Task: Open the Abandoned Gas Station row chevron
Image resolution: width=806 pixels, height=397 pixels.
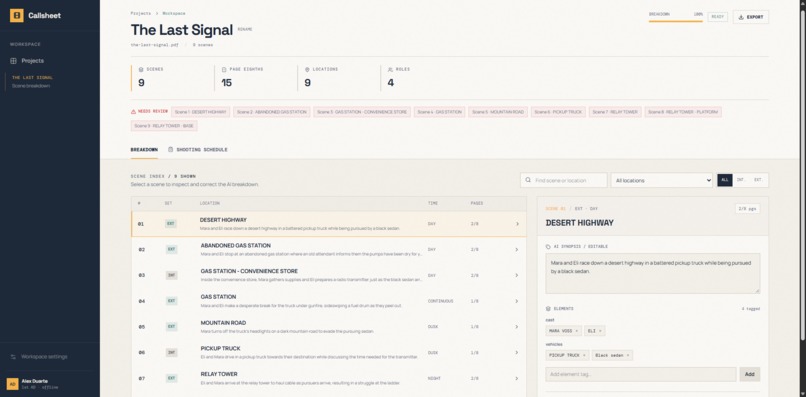Action: [x=517, y=250]
